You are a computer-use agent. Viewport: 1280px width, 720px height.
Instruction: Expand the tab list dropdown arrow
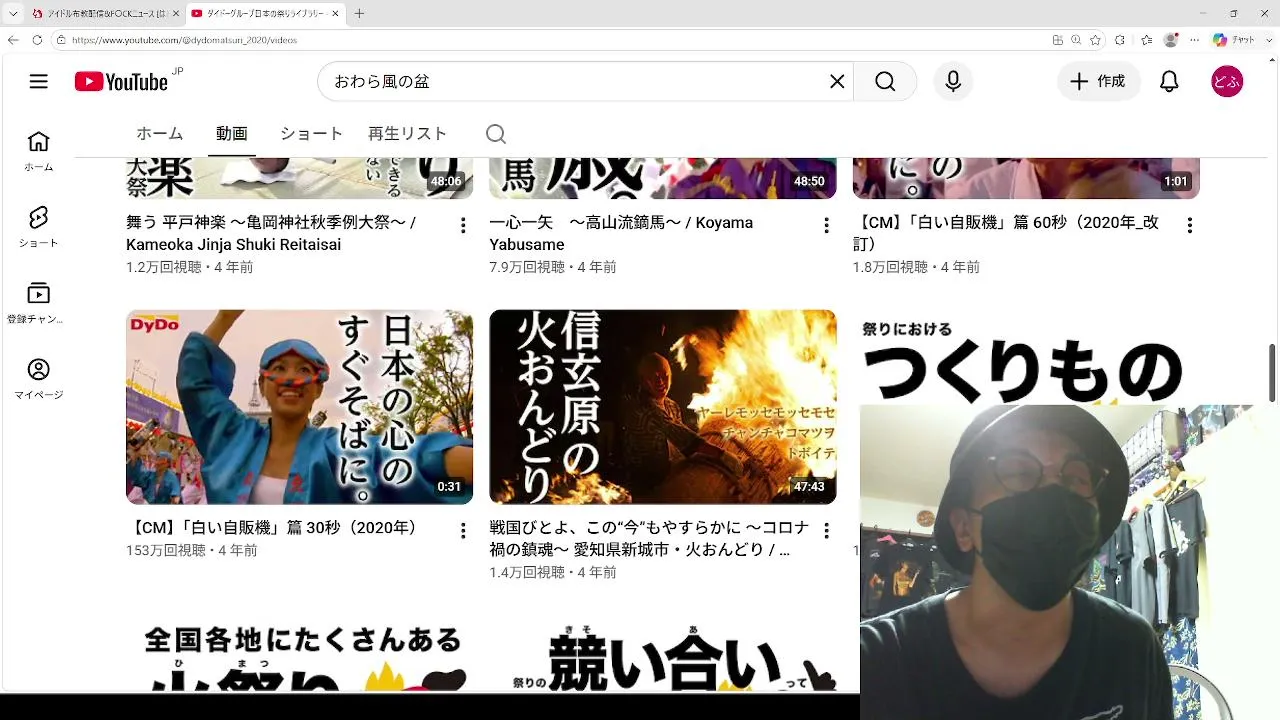[x=13, y=13]
